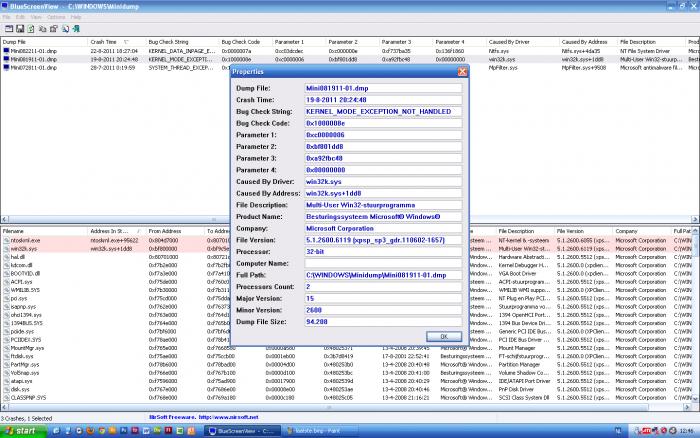Click the Processors Count field value
This screenshot has width=700, height=438.
(383, 287)
